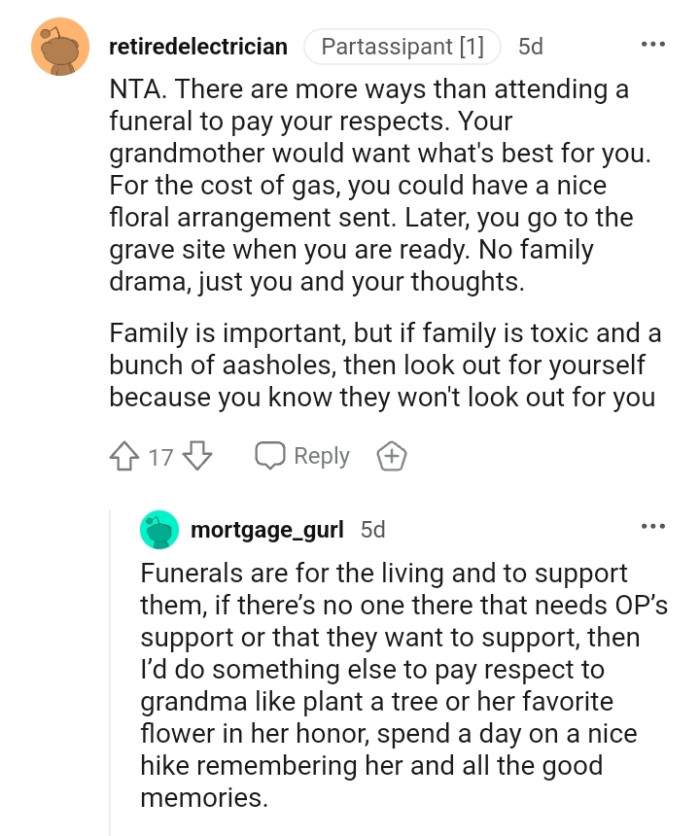700x836 pixels.
Task: Open the overflow menu on retiredelectrician's comment
Action: click(x=655, y=43)
